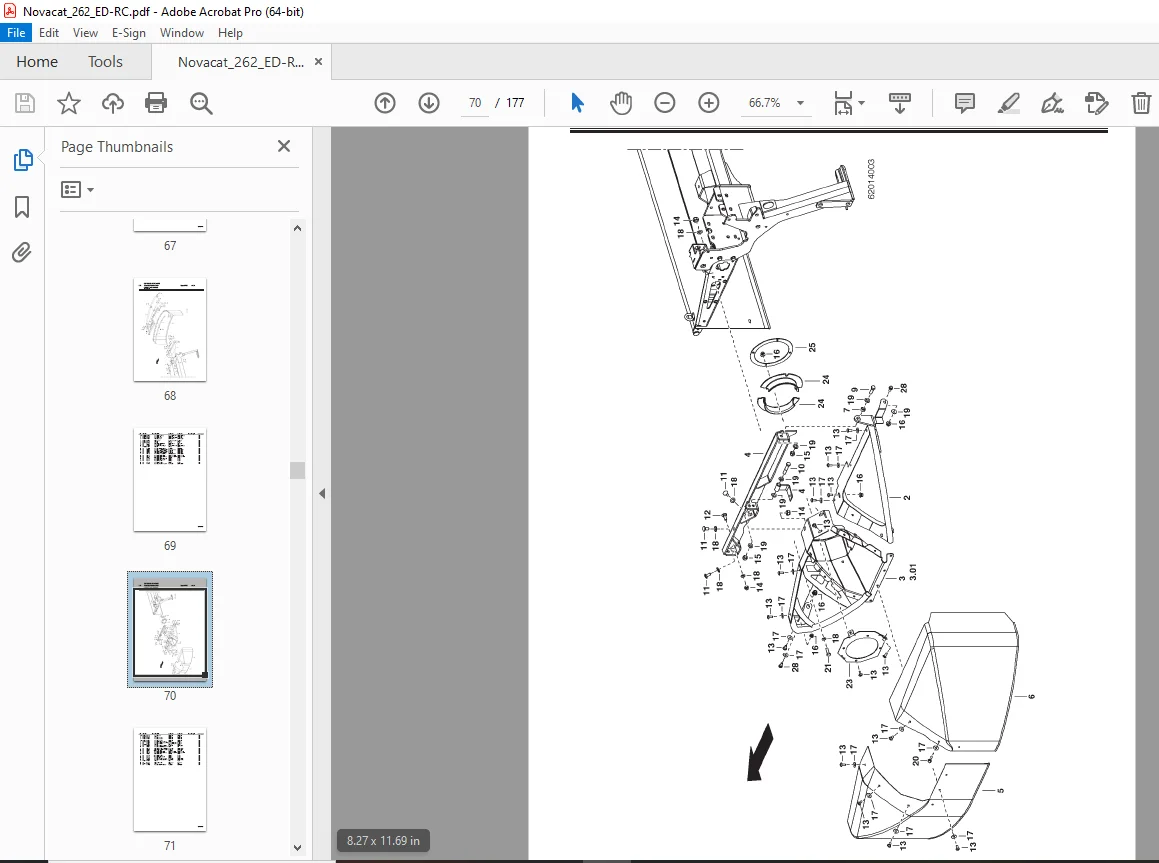
Task: Open the Edit menu
Action: [x=49, y=33]
